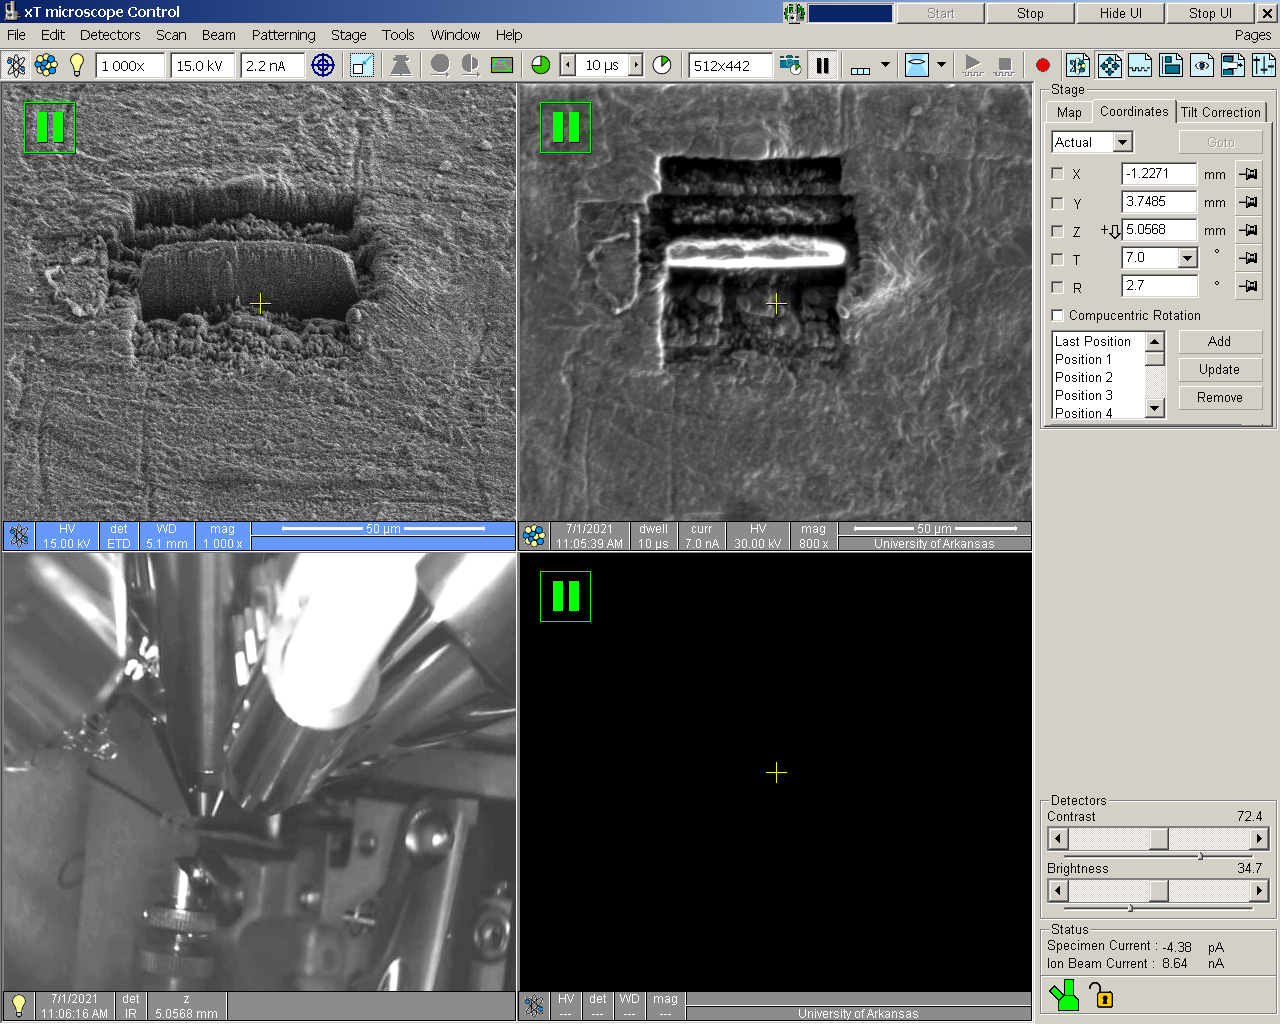Click the lightbulb icon in toolbar

(77, 66)
